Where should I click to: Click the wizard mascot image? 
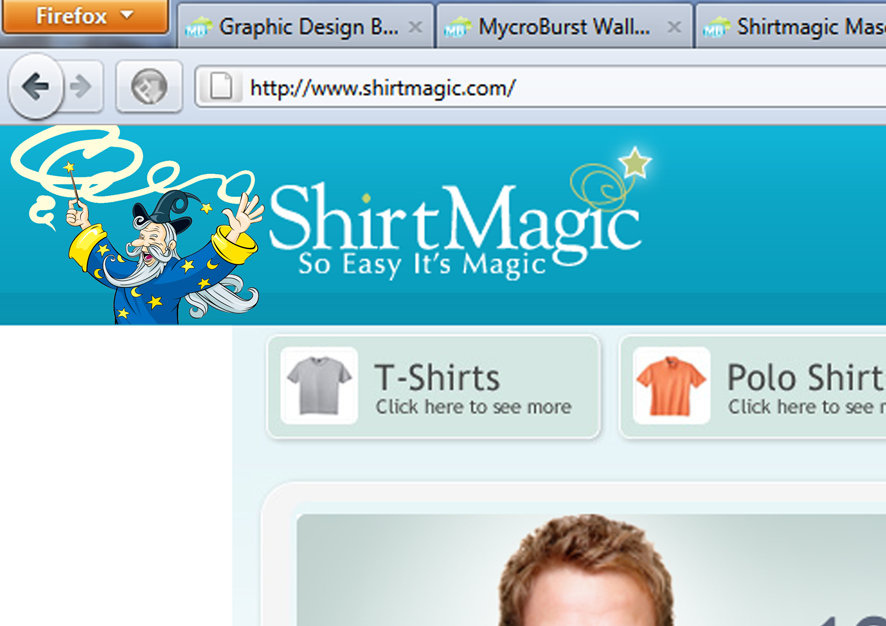(x=136, y=226)
